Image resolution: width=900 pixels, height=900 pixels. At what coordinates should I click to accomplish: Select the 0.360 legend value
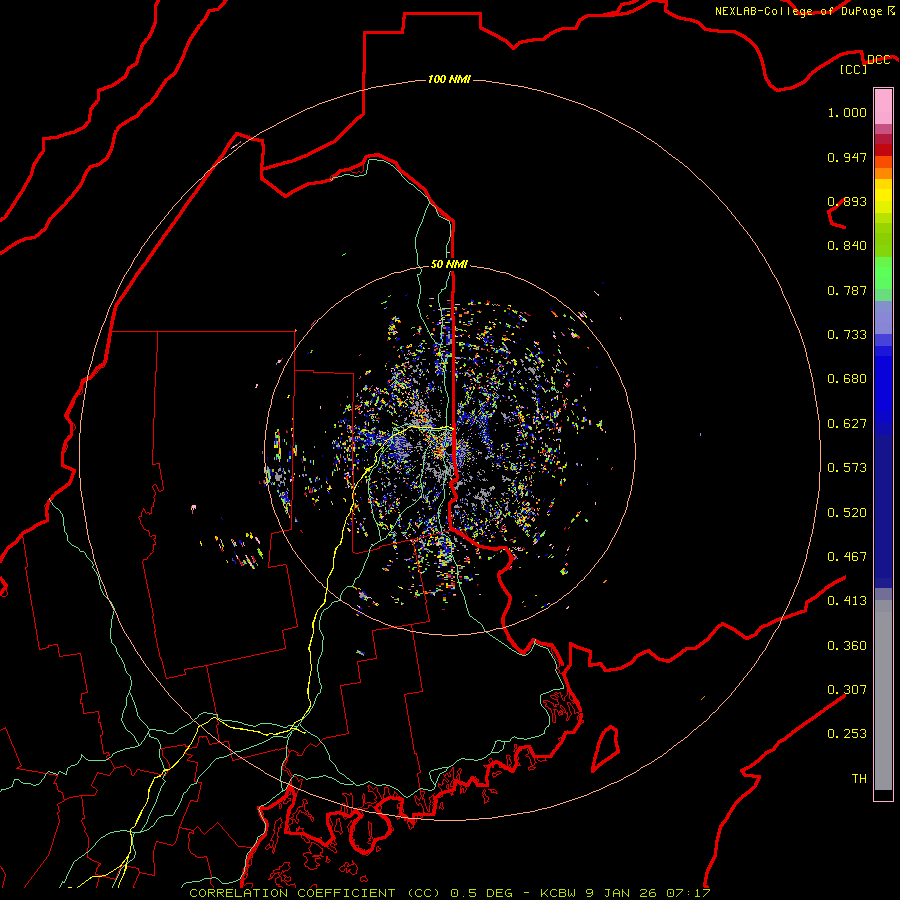(x=847, y=646)
